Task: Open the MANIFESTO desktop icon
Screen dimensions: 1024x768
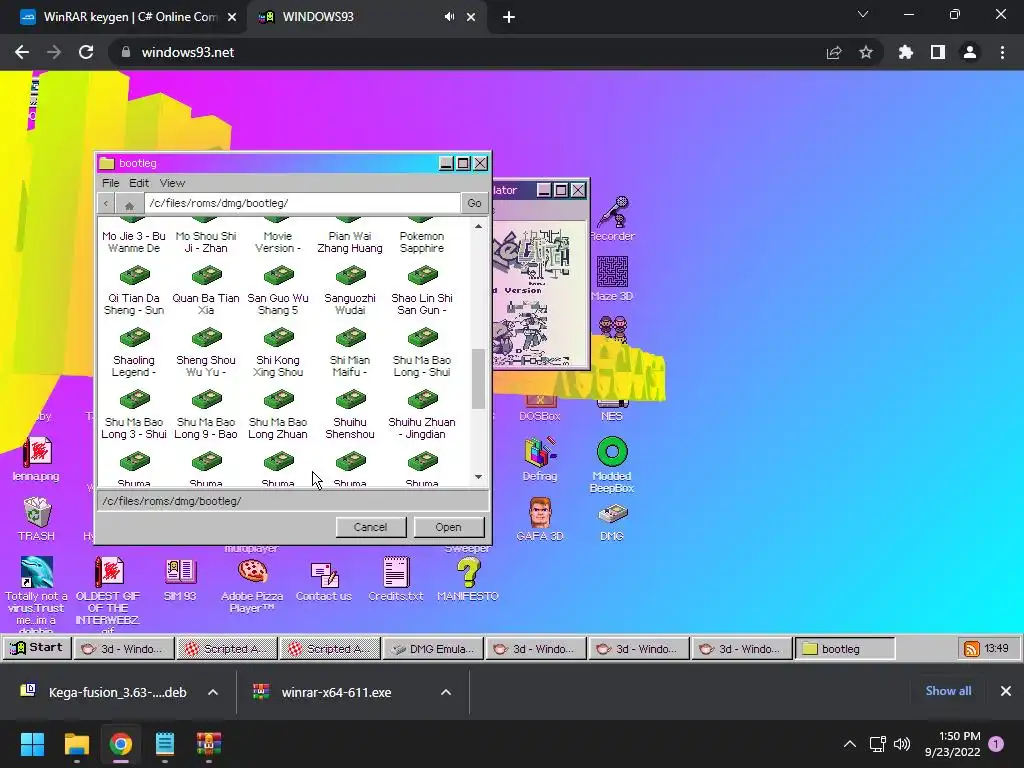Action: (468, 579)
